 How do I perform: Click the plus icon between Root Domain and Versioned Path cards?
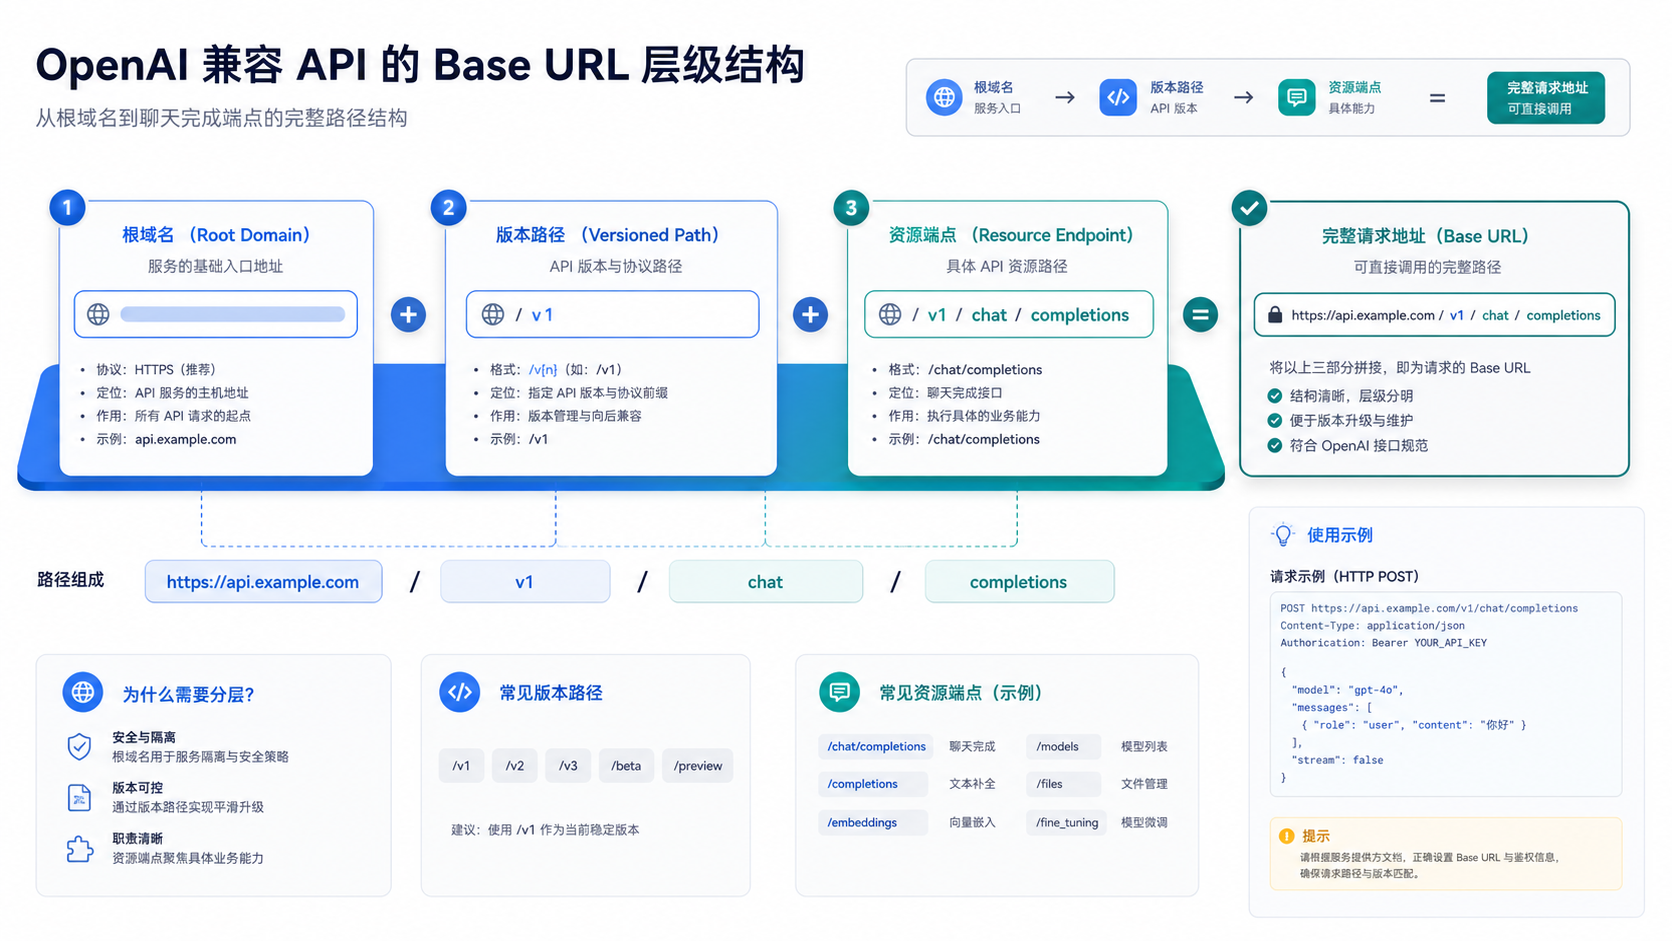coord(408,315)
